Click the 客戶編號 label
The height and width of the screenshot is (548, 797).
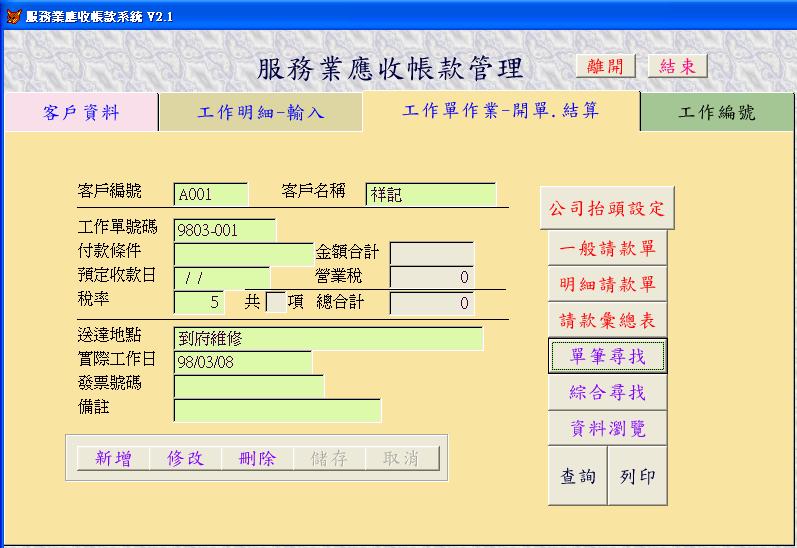(x=109, y=191)
